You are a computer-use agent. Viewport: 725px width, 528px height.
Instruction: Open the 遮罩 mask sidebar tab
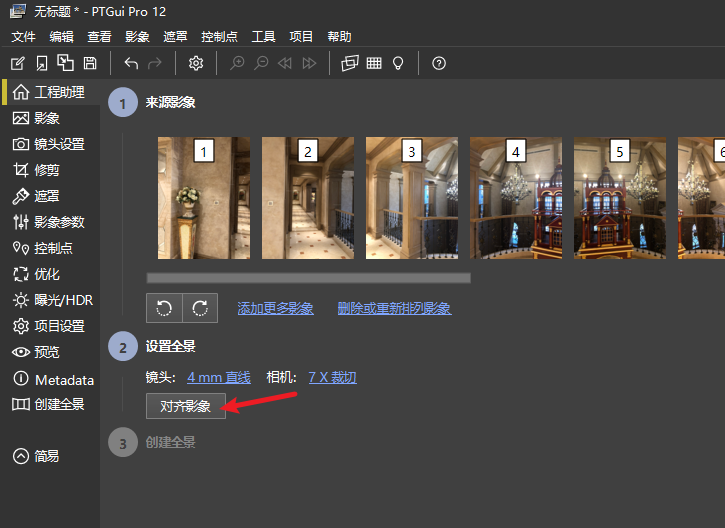click(36, 196)
